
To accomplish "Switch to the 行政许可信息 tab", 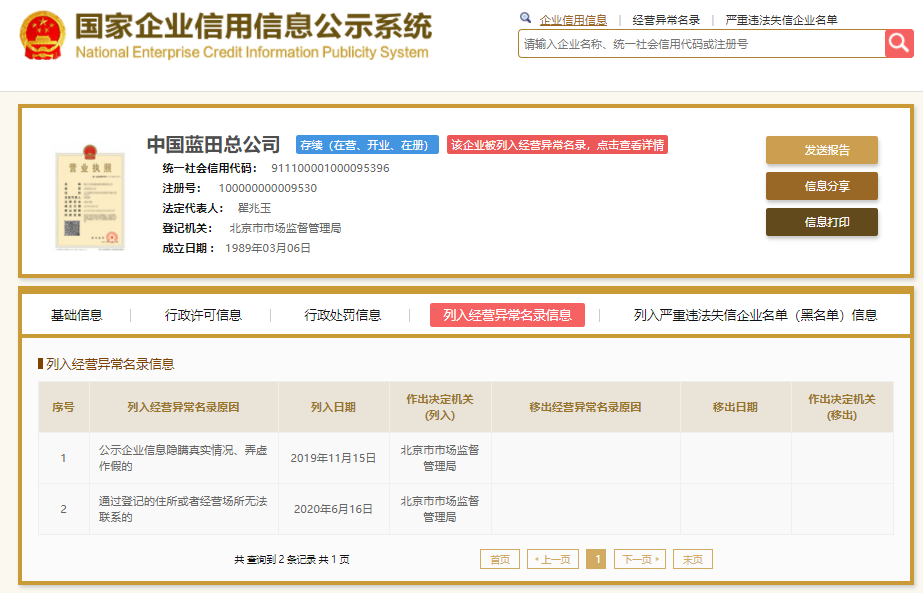I will coord(203,316).
